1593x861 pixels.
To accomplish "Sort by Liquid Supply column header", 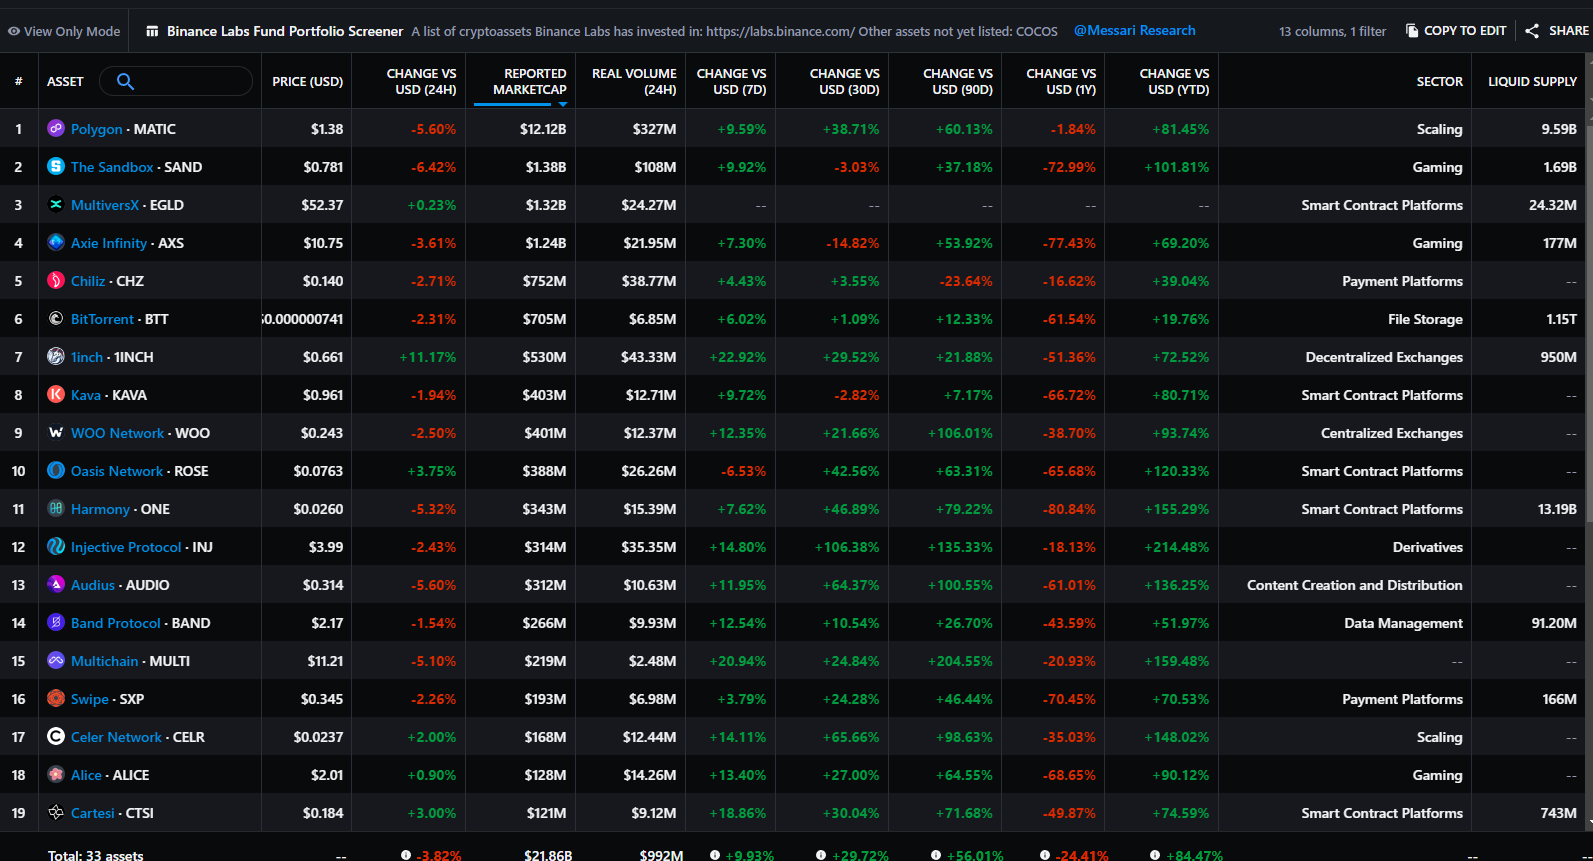I will pos(1532,81).
